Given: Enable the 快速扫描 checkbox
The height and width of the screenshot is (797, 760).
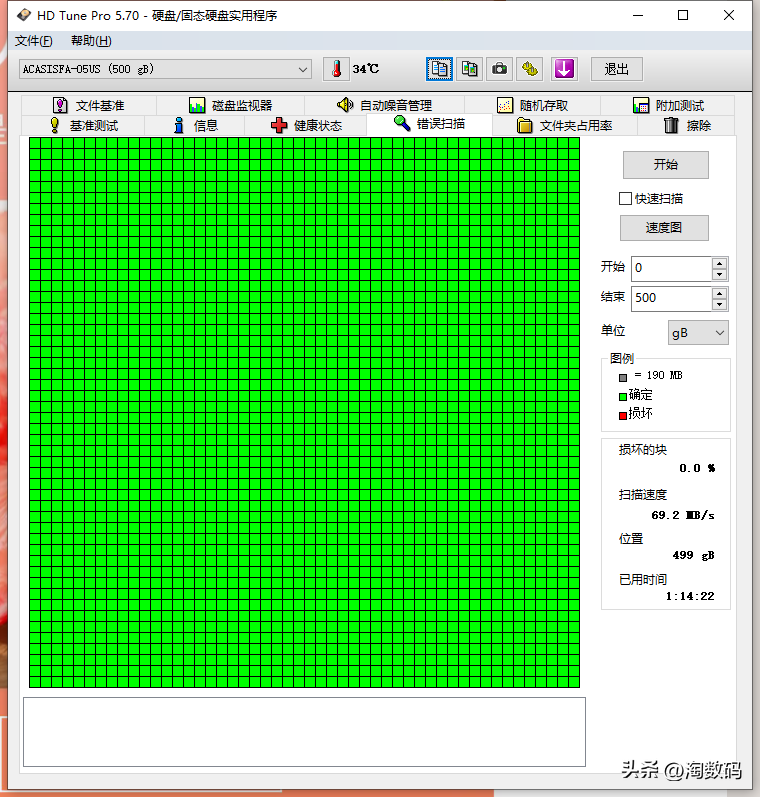Looking at the screenshot, I should (x=625, y=198).
